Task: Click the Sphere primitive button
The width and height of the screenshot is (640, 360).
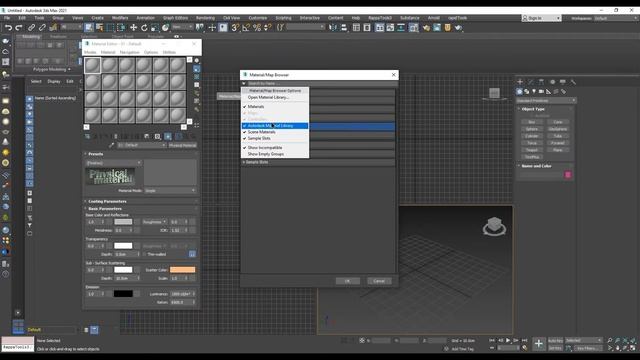Action: [532, 129]
